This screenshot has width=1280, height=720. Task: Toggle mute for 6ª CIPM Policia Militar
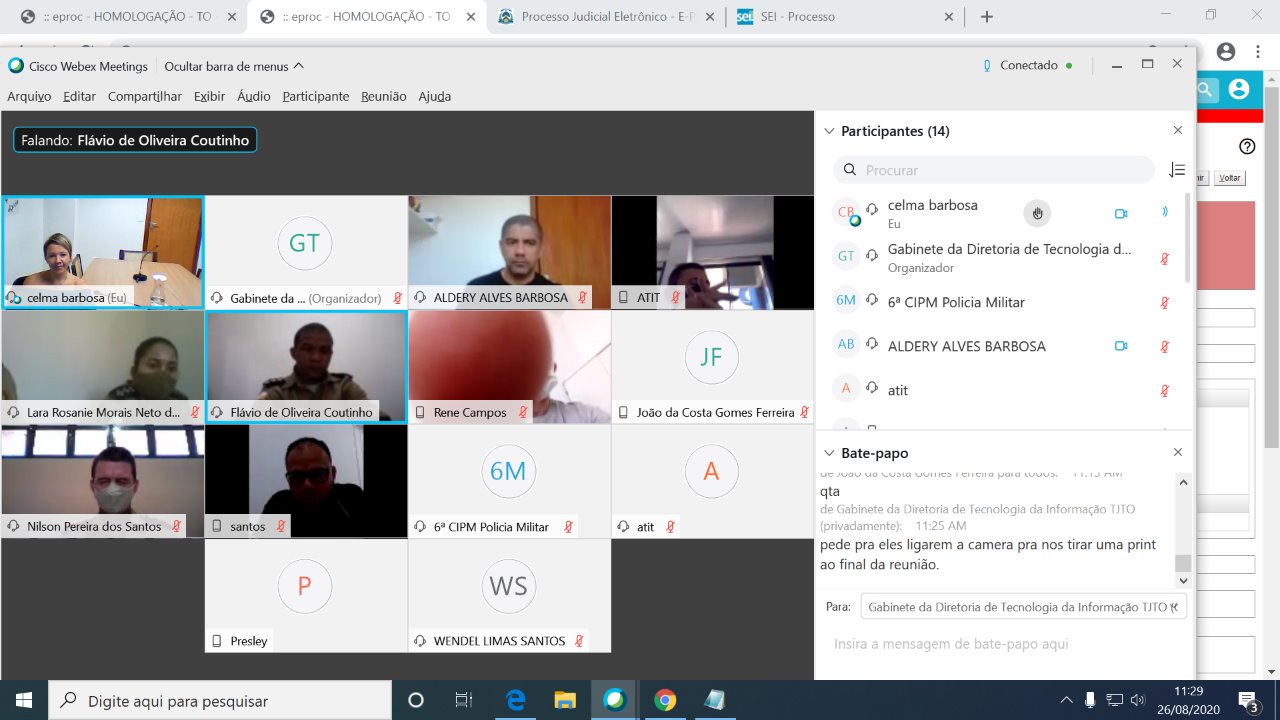coord(1164,302)
